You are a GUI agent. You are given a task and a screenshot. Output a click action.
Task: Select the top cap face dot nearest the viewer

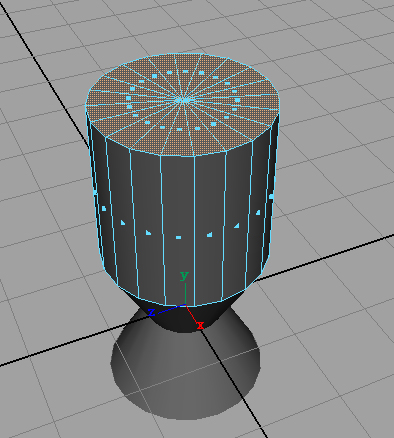(x=180, y=129)
